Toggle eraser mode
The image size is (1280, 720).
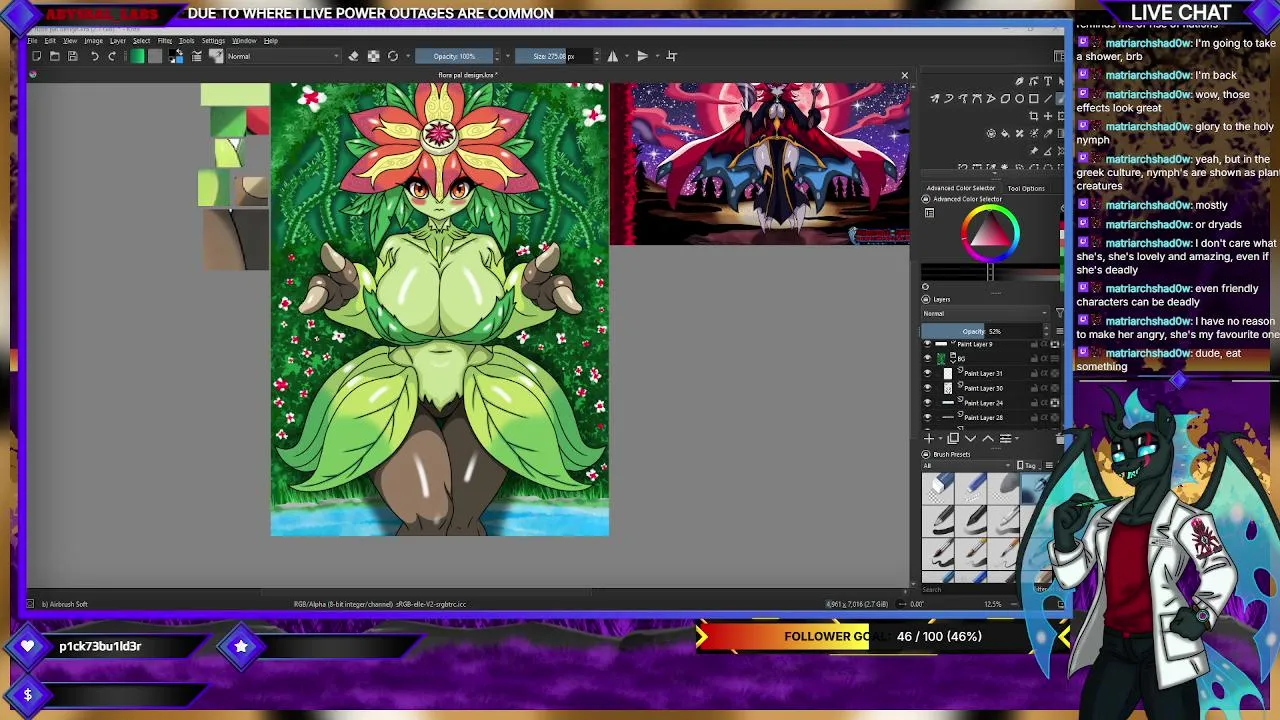(353, 56)
